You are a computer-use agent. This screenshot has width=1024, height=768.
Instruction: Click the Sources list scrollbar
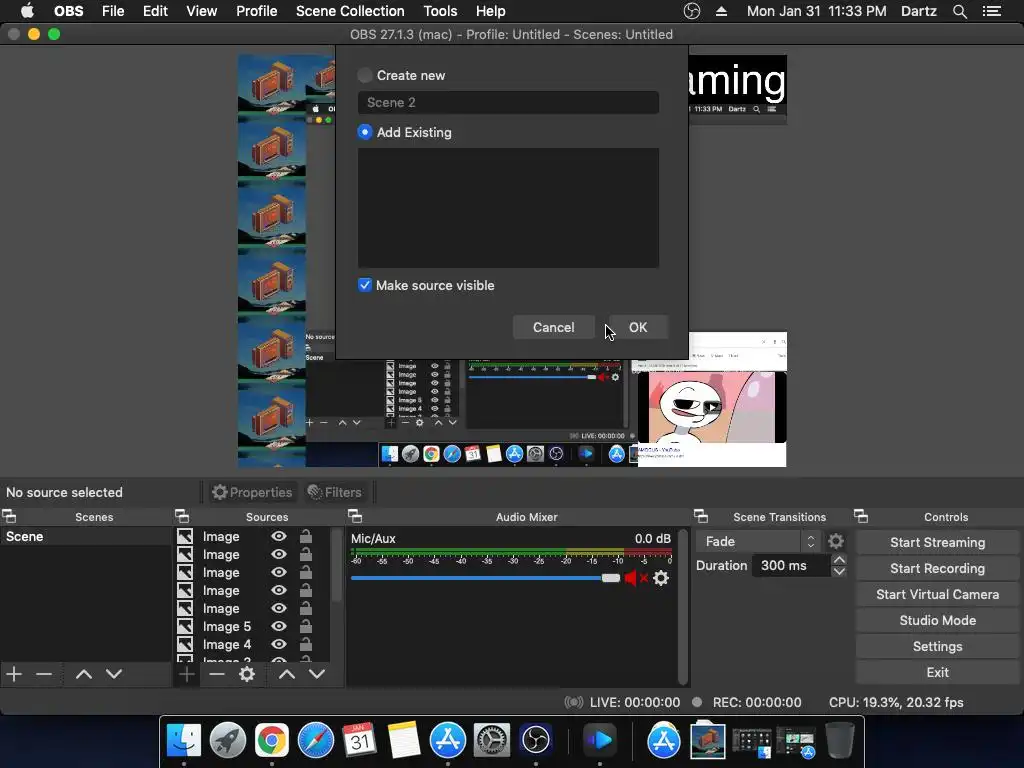pos(336,565)
